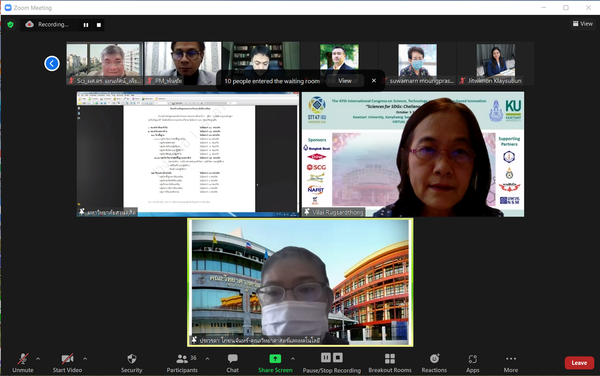Viewport: 600px width, 376px height.
Task: Start Video from the toolbar
Action: pyautogui.click(x=67, y=363)
